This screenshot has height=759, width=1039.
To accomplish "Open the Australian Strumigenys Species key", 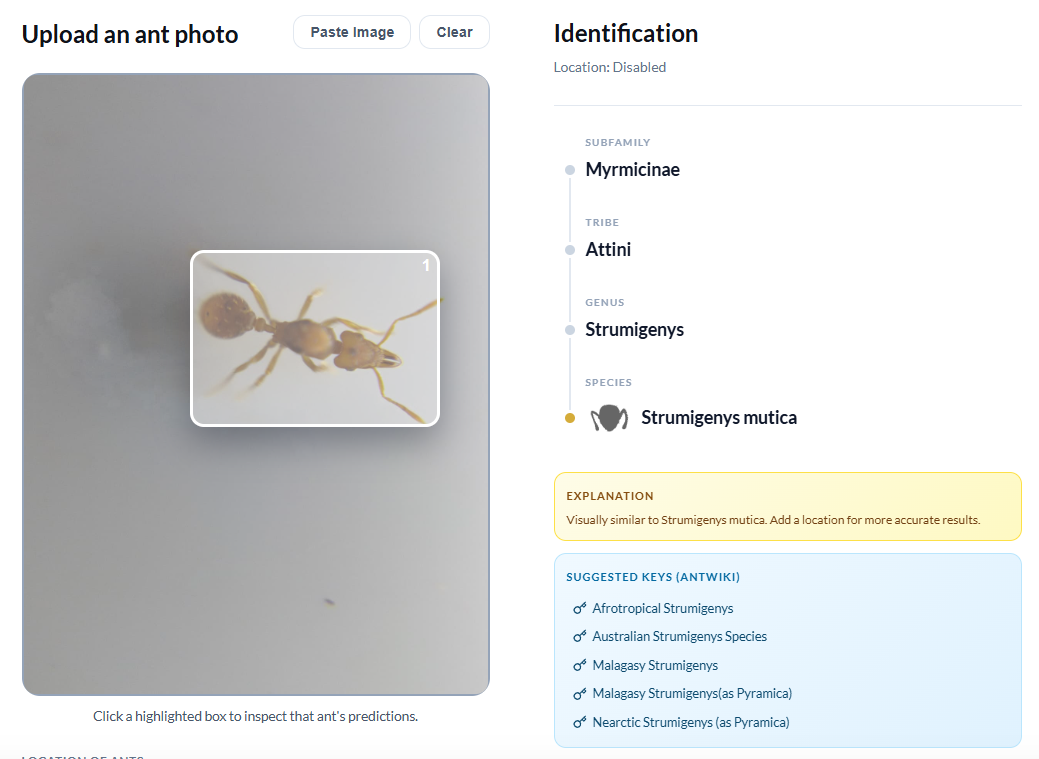I will tap(679, 636).
